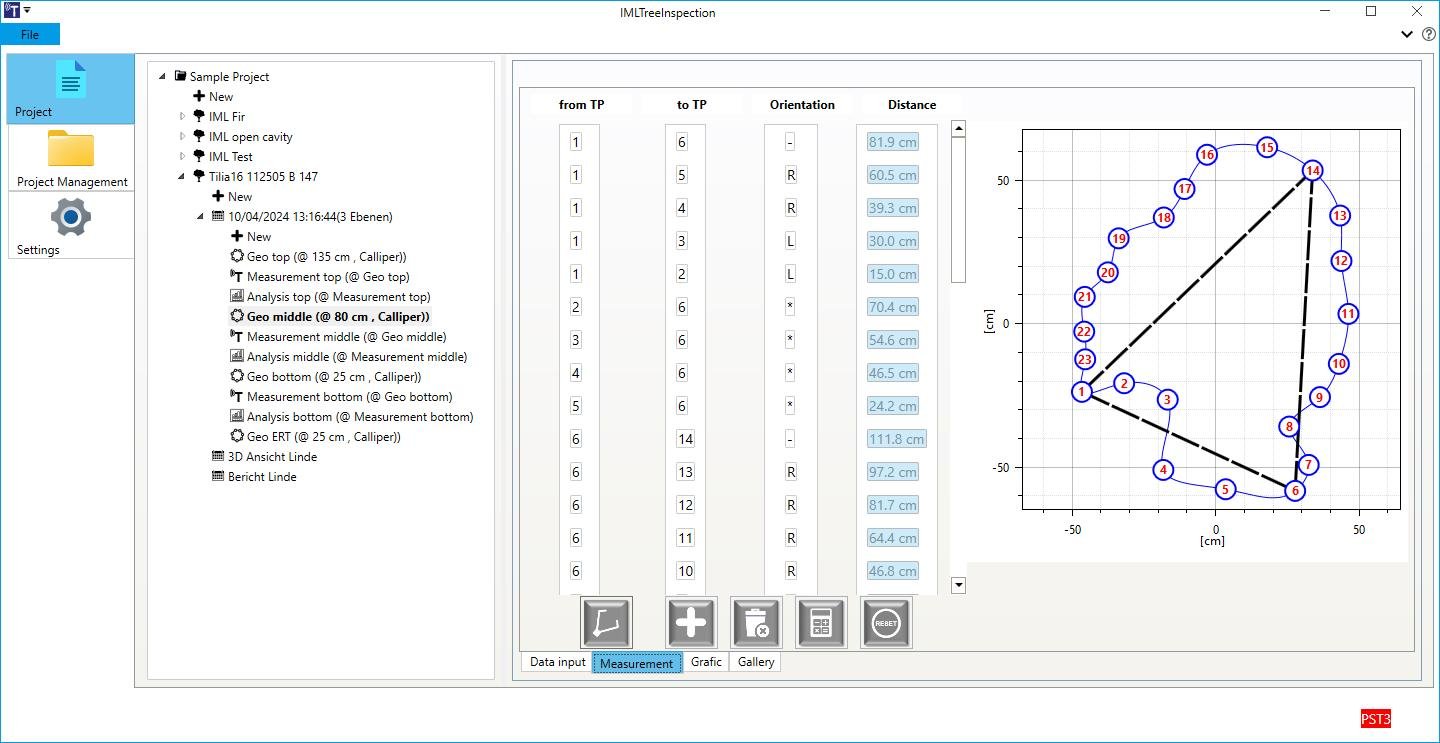Image resolution: width=1440 pixels, height=743 pixels.
Task: Collapse the Tilia16 112505 B 147 node
Action: click(x=183, y=177)
